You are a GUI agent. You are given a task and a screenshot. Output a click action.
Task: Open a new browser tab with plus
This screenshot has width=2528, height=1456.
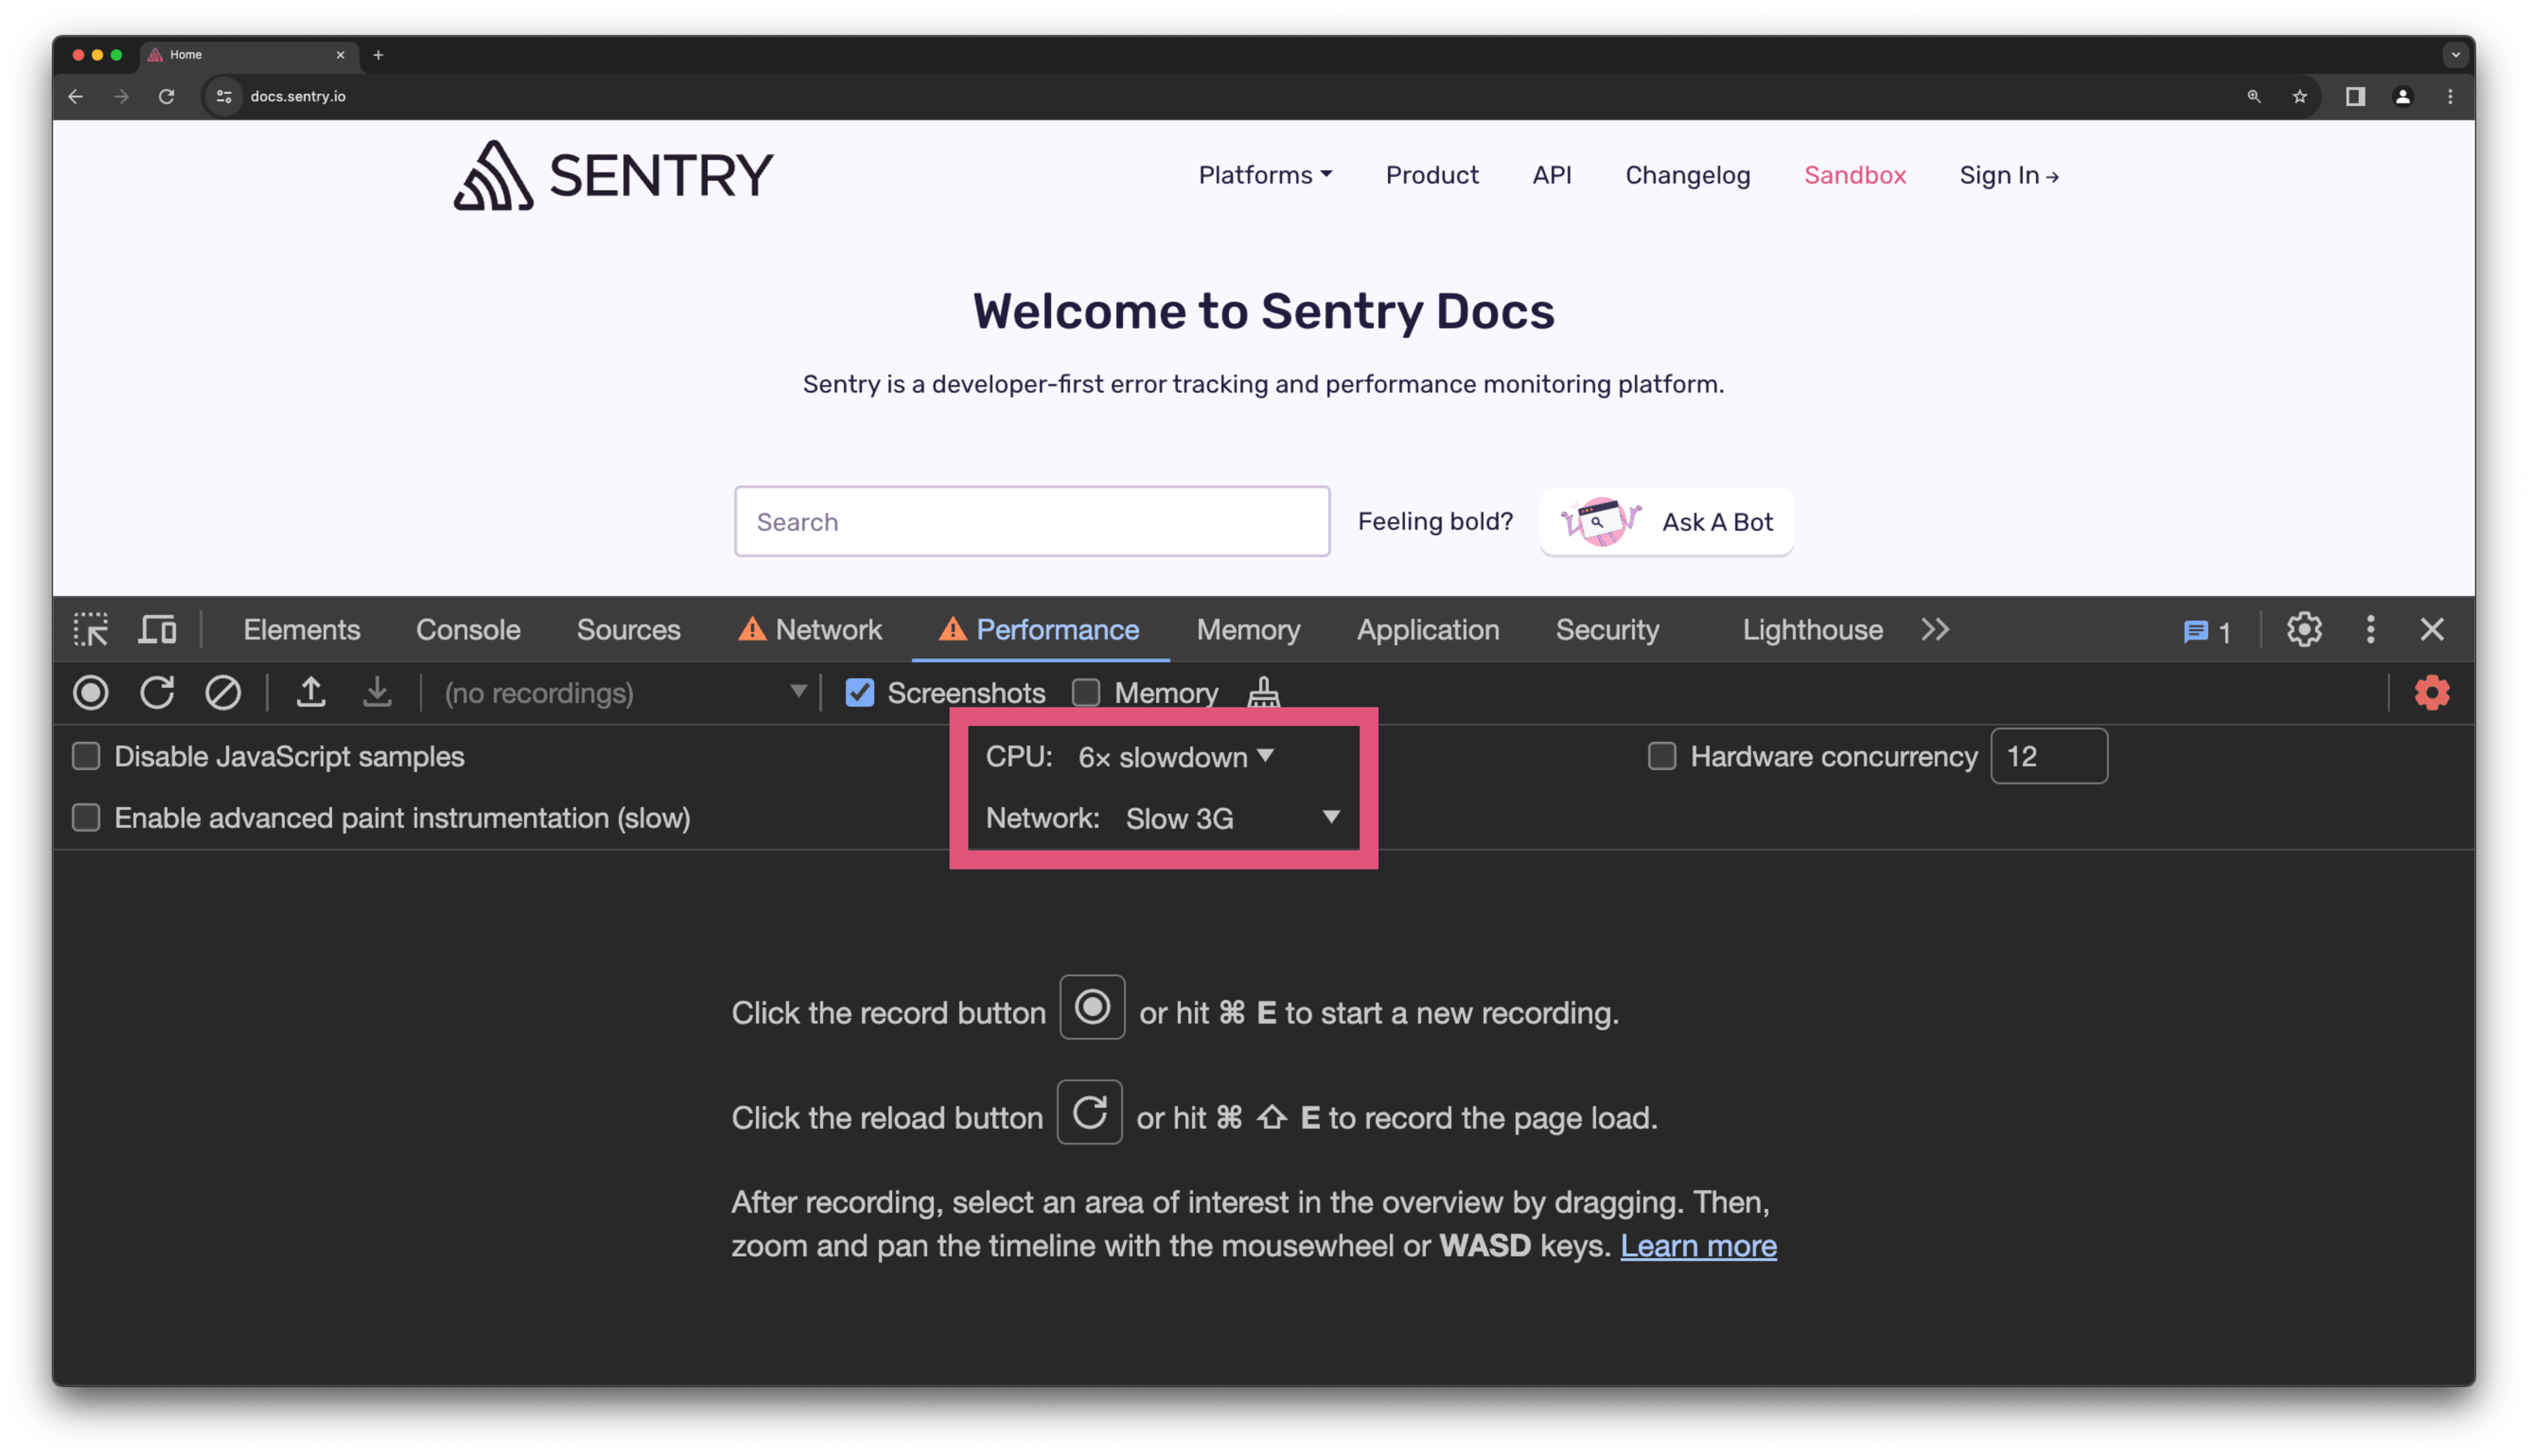pyautogui.click(x=378, y=55)
